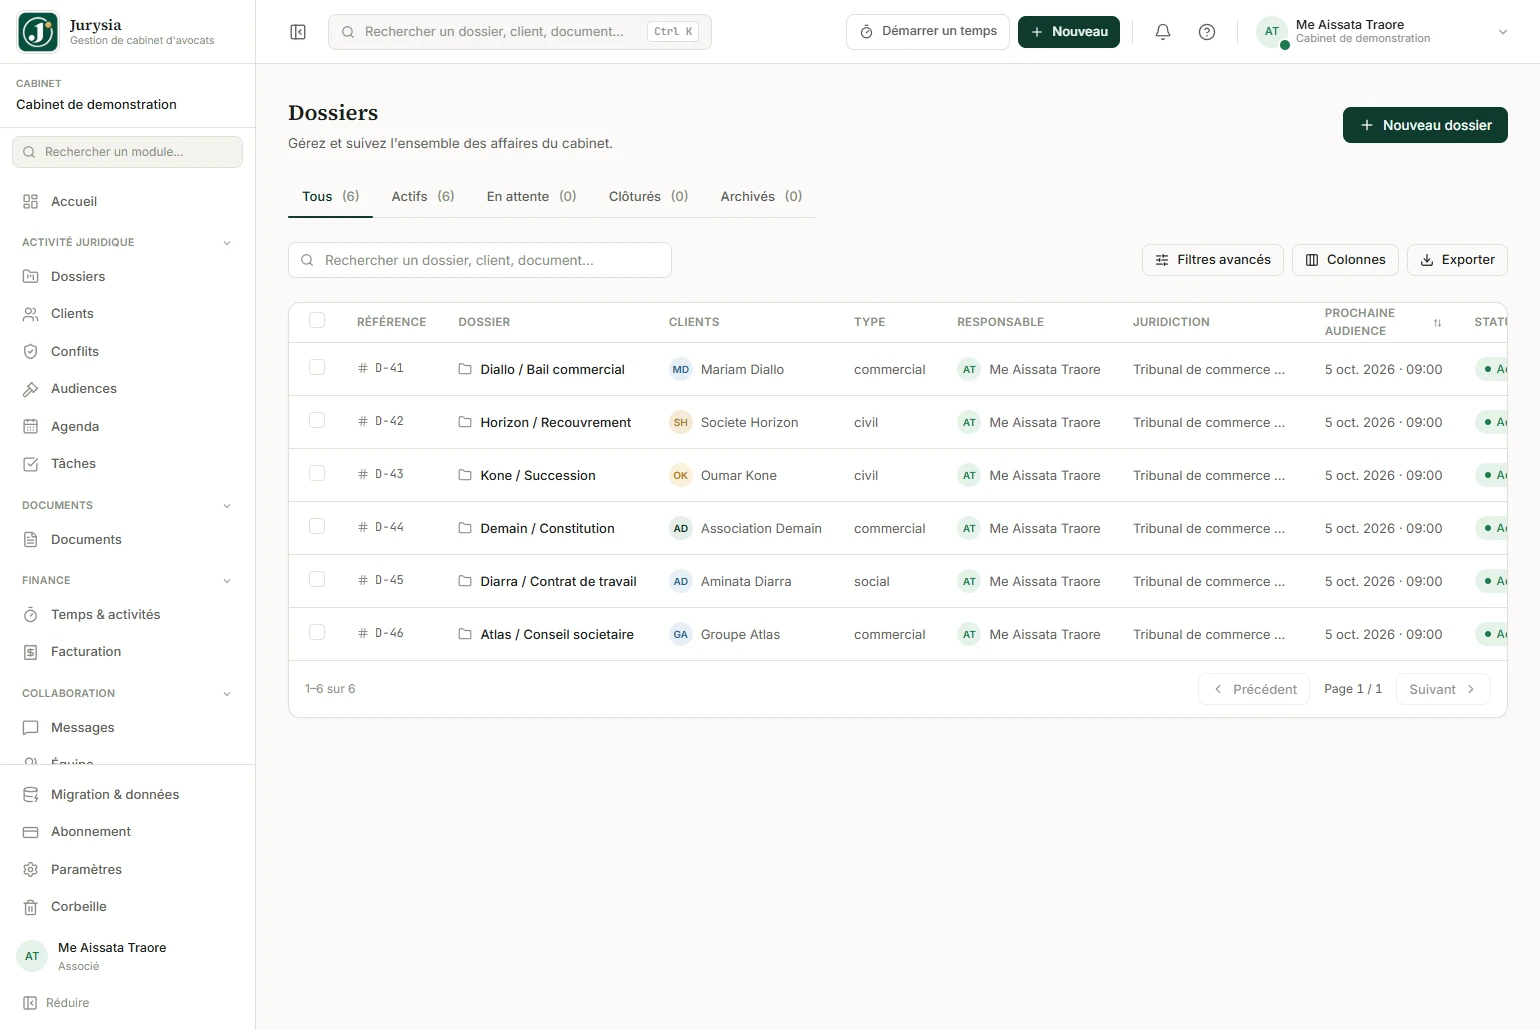
Task: Collapse the Documents sidebar section
Action: [x=227, y=506]
